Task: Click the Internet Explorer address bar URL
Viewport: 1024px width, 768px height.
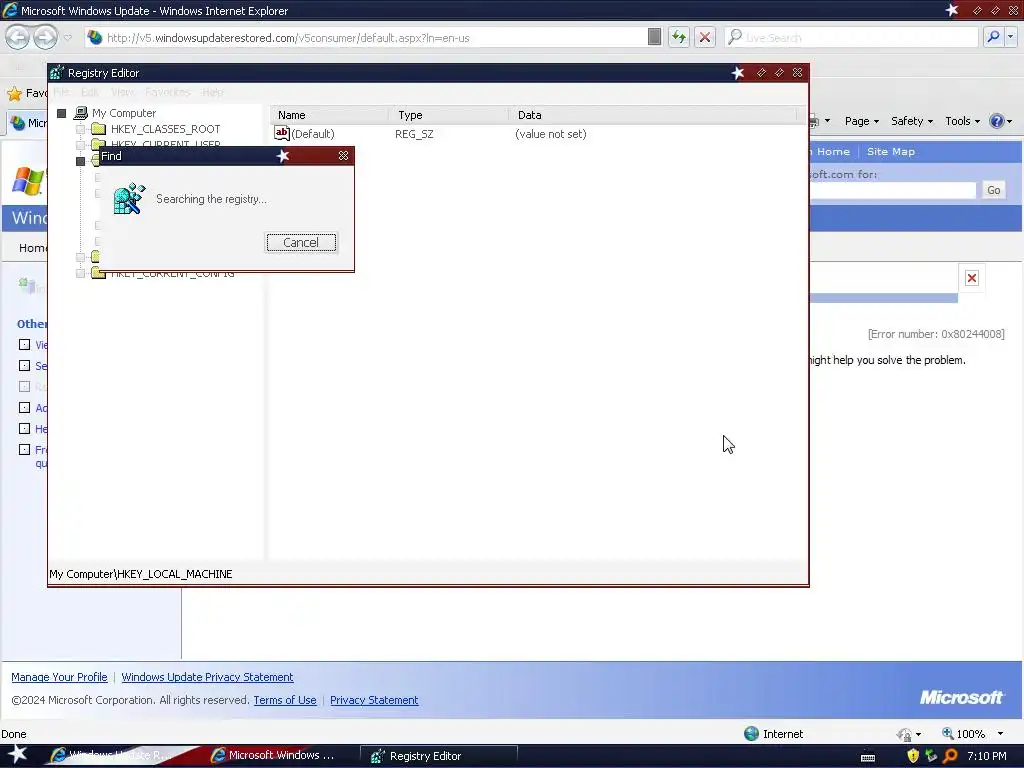Action: tap(288, 38)
